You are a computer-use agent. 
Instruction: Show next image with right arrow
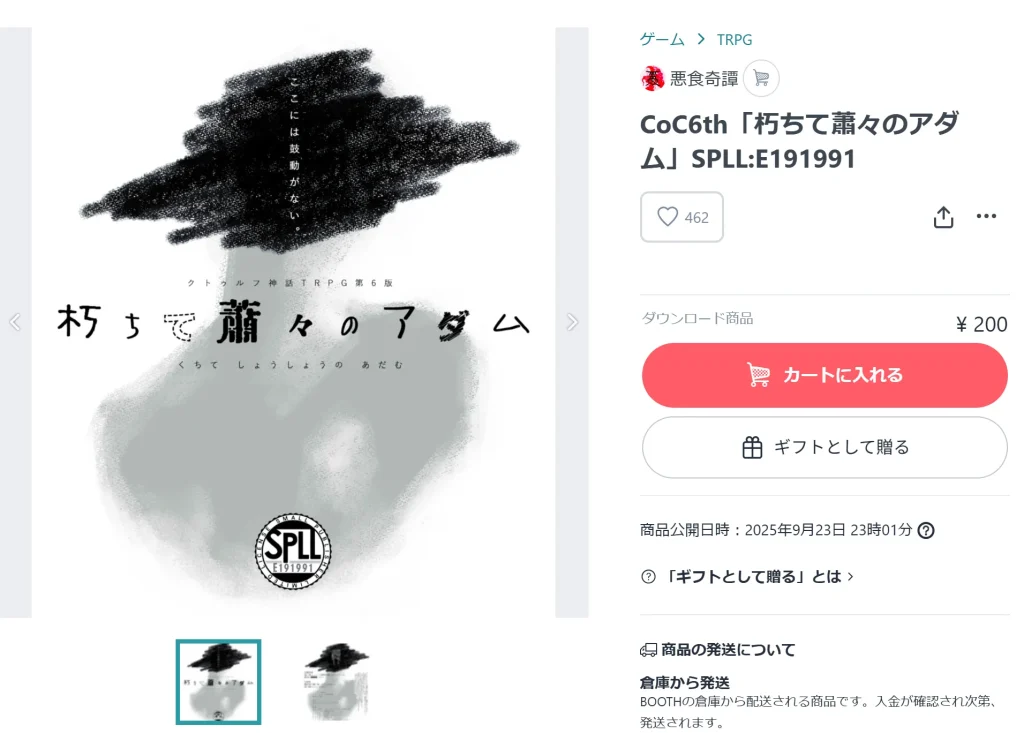pyautogui.click(x=572, y=322)
